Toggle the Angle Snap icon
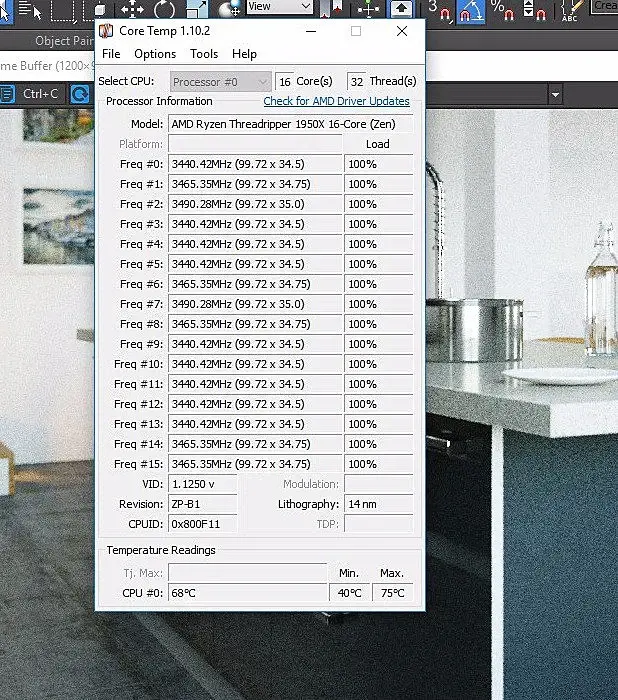This screenshot has width=618, height=700. click(x=471, y=11)
